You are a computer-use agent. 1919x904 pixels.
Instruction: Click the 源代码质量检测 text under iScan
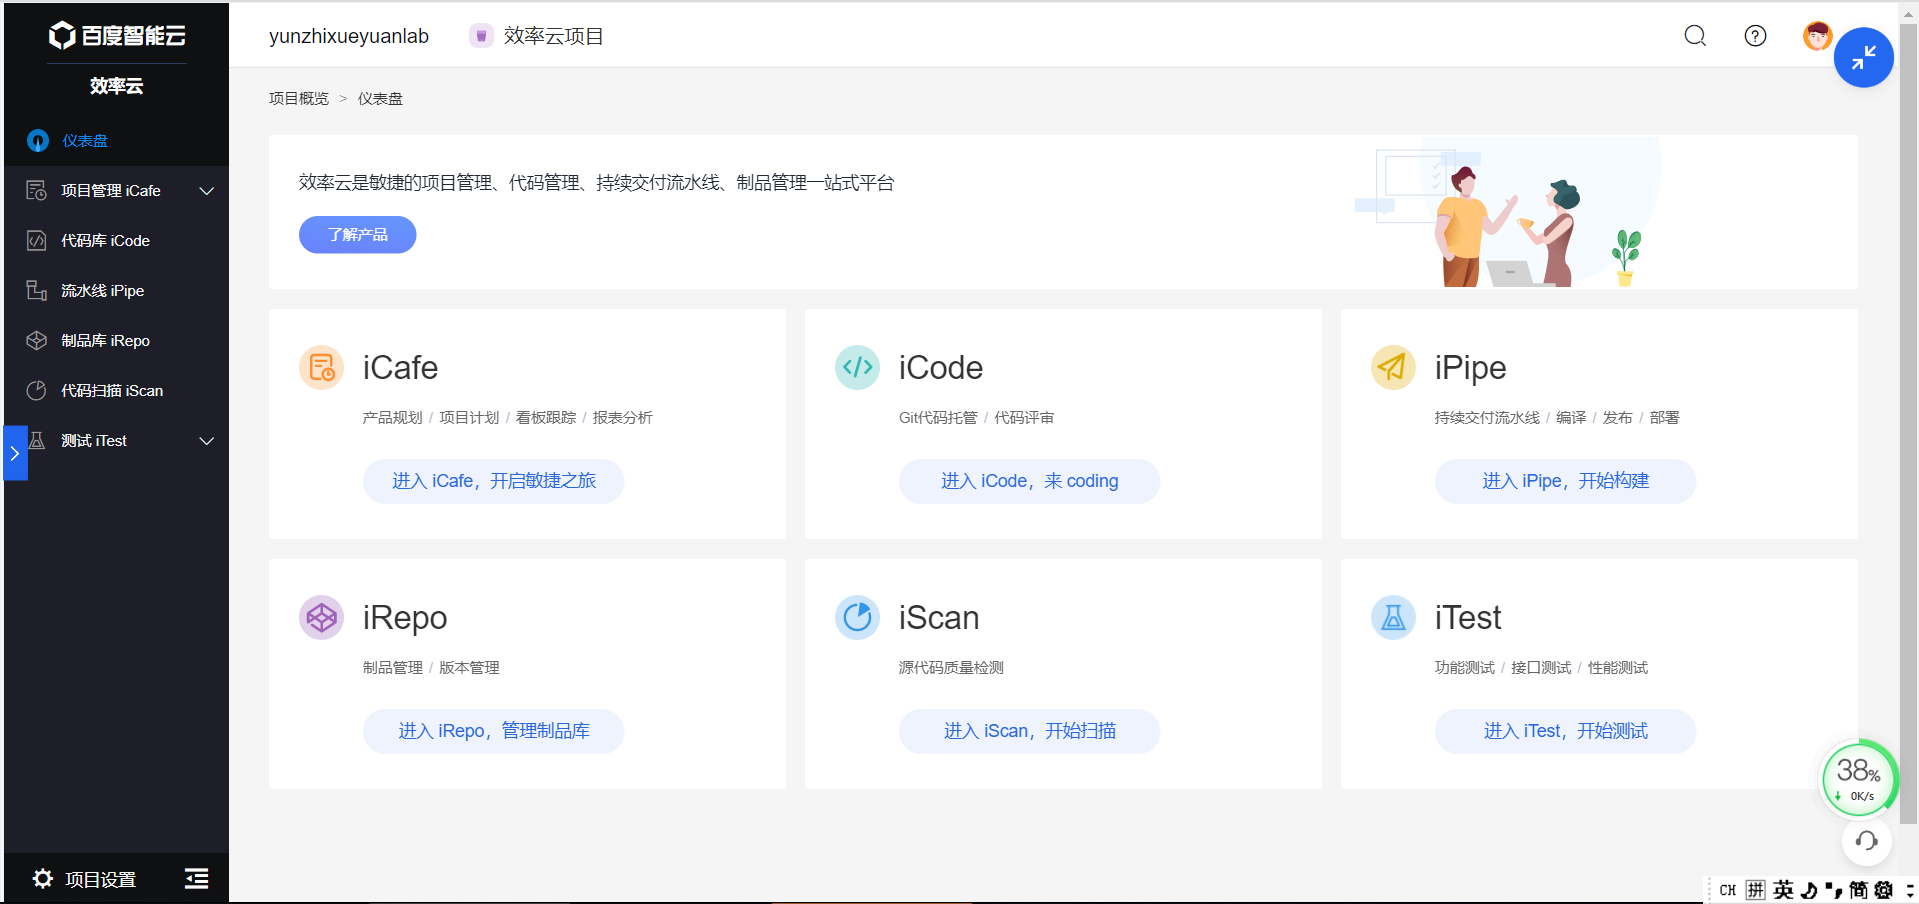pos(951,668)
